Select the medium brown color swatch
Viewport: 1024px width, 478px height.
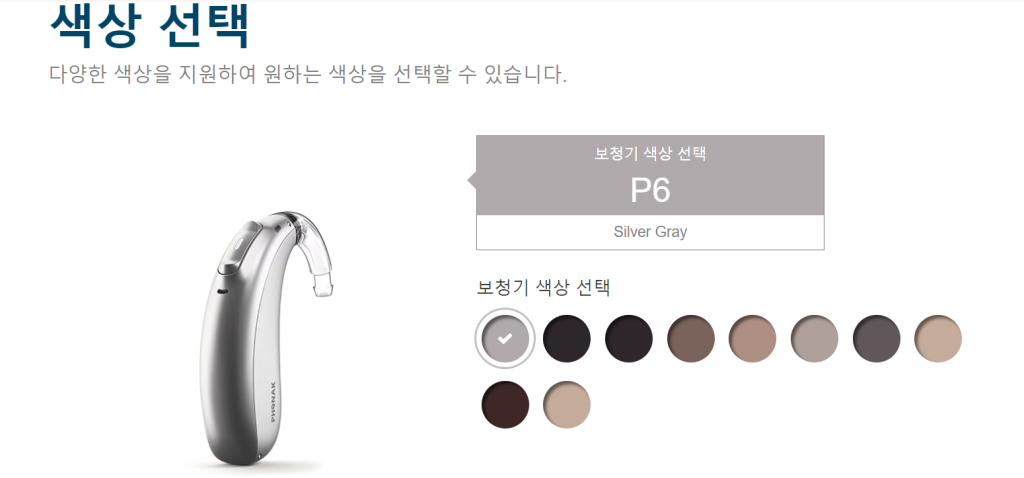click(691, 339)
